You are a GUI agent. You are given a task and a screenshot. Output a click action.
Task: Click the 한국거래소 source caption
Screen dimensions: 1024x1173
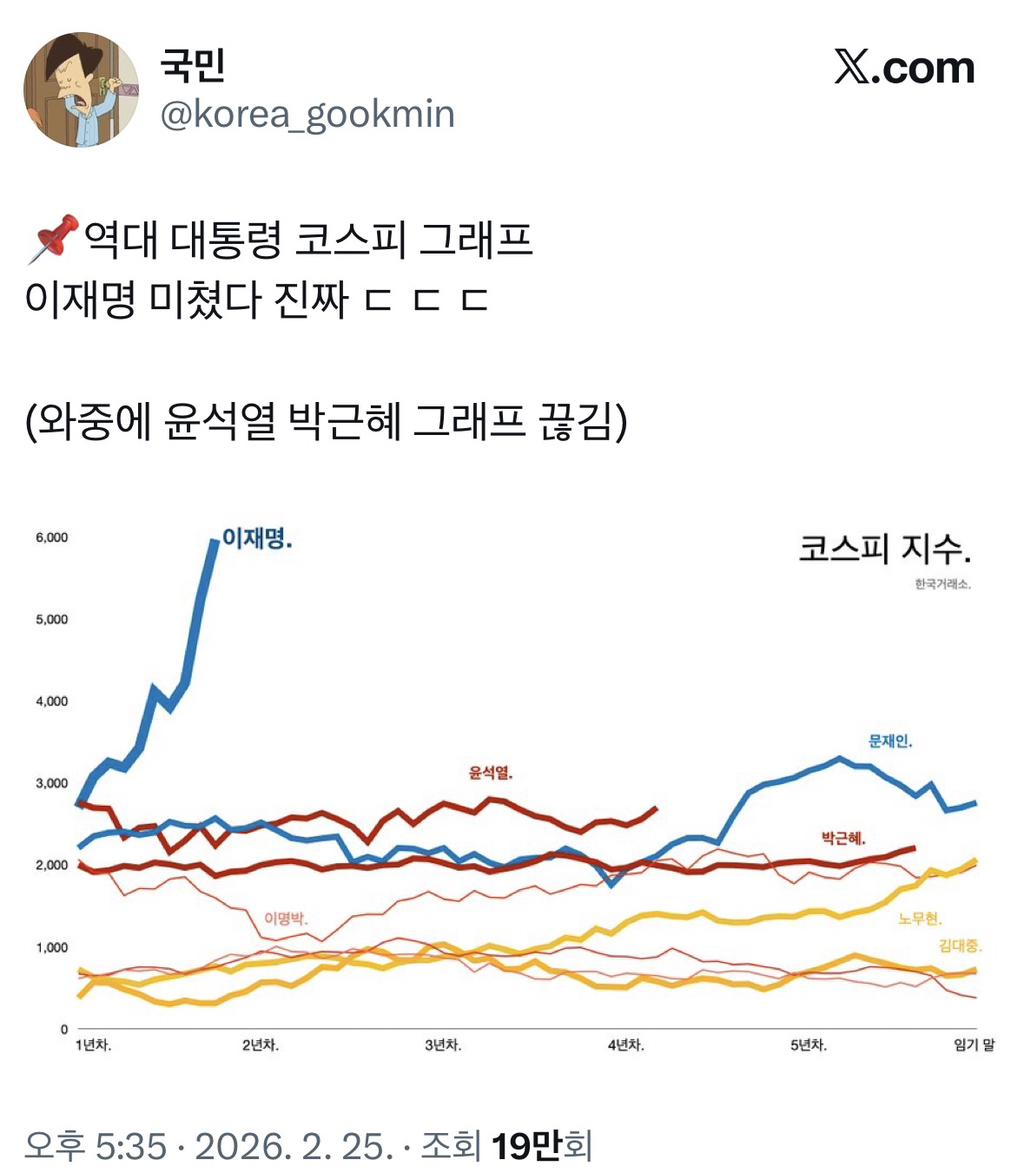(x=942, y=584)
